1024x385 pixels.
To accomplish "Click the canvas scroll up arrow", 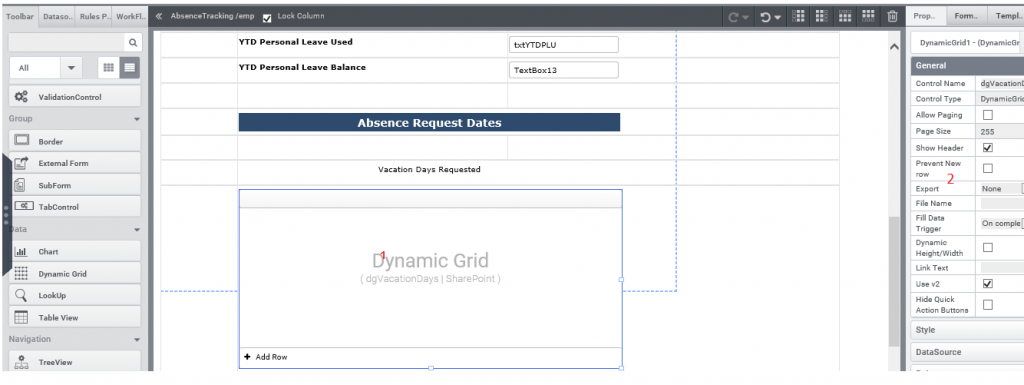I will pos(894,46).
